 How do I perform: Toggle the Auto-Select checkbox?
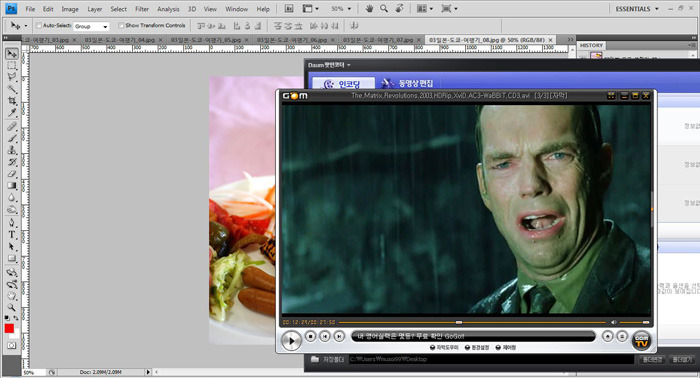point(38,25)
